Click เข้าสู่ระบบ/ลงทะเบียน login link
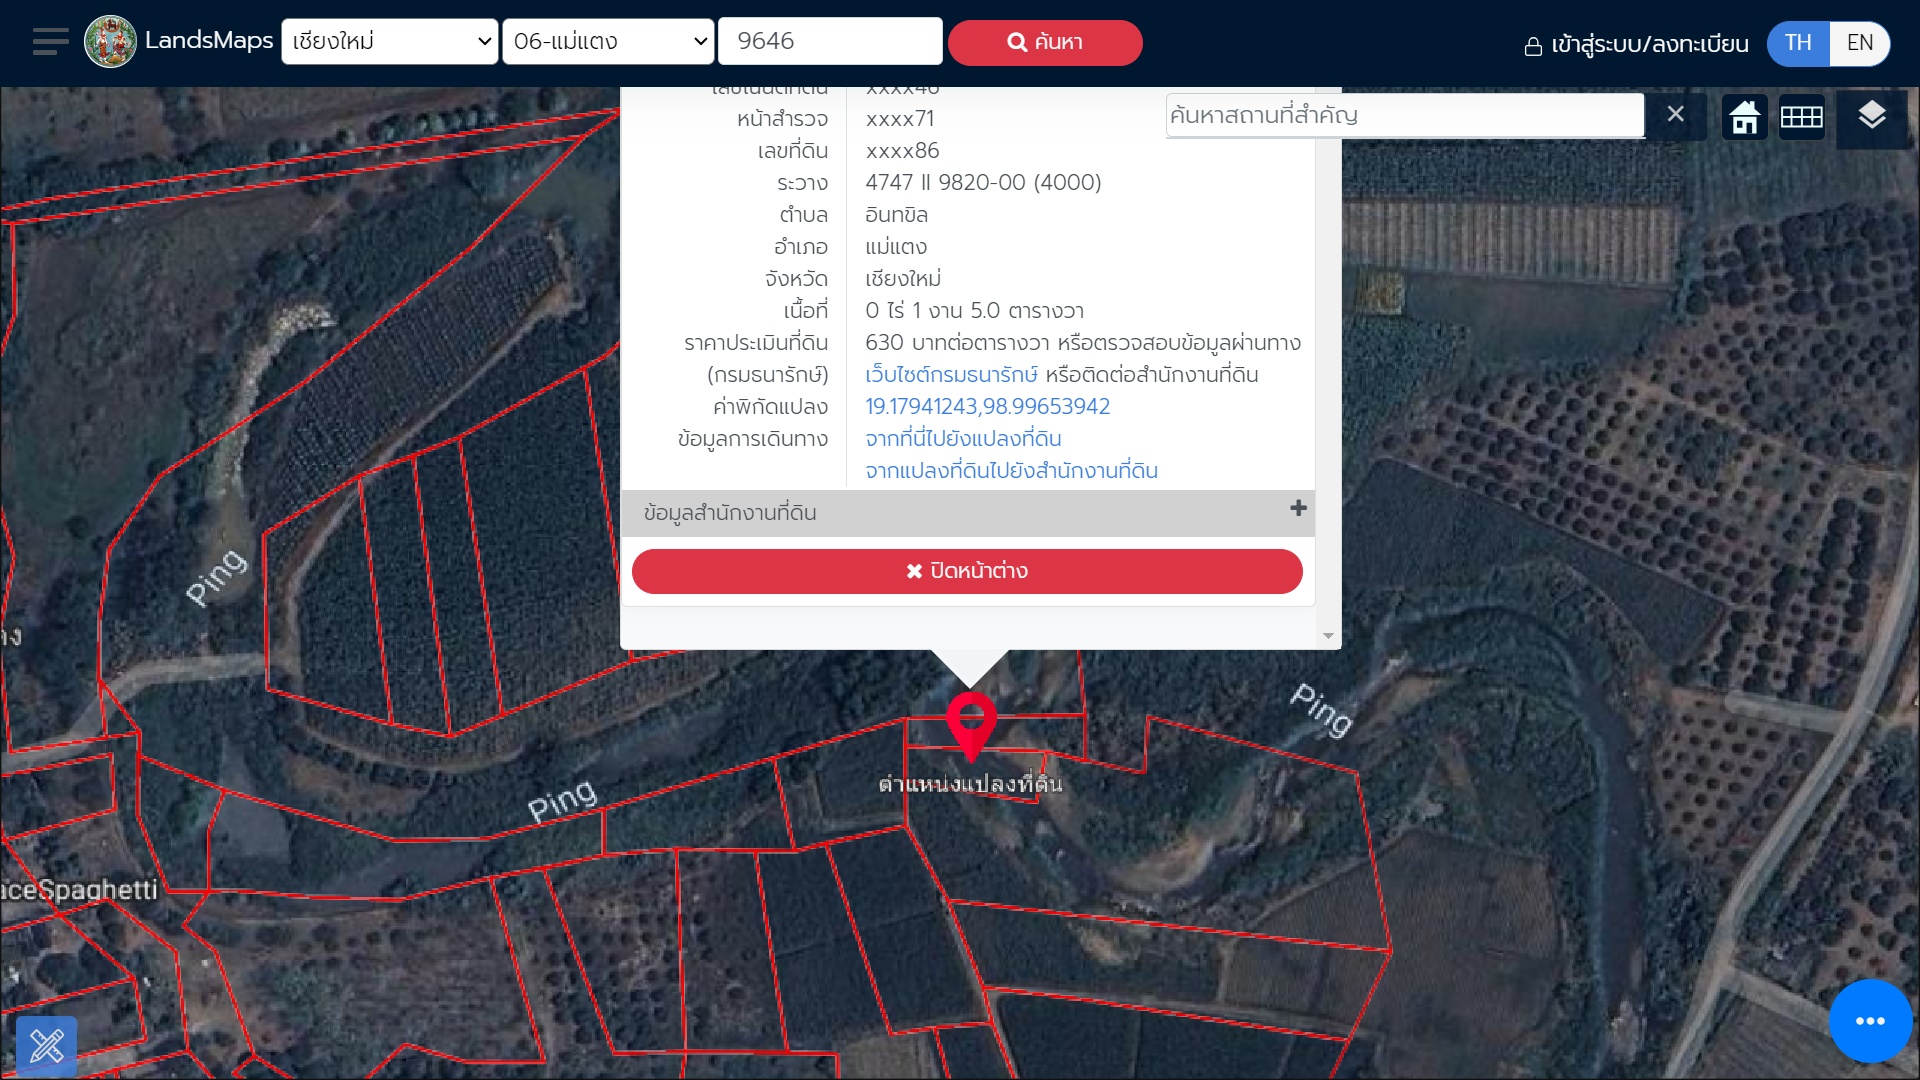1920x1080 pixels. 1636,44
